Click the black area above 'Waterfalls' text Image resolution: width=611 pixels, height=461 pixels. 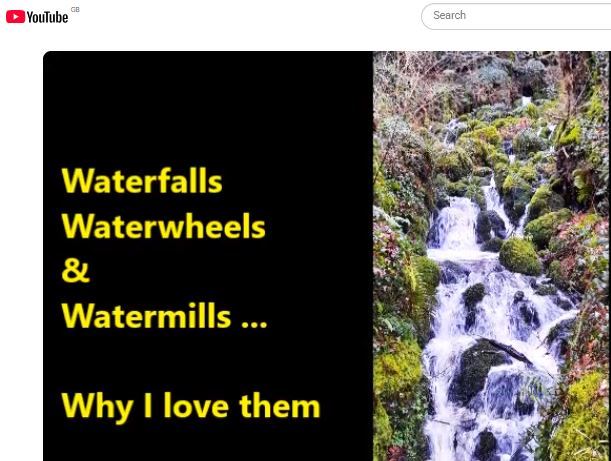[x=208, y=109]
